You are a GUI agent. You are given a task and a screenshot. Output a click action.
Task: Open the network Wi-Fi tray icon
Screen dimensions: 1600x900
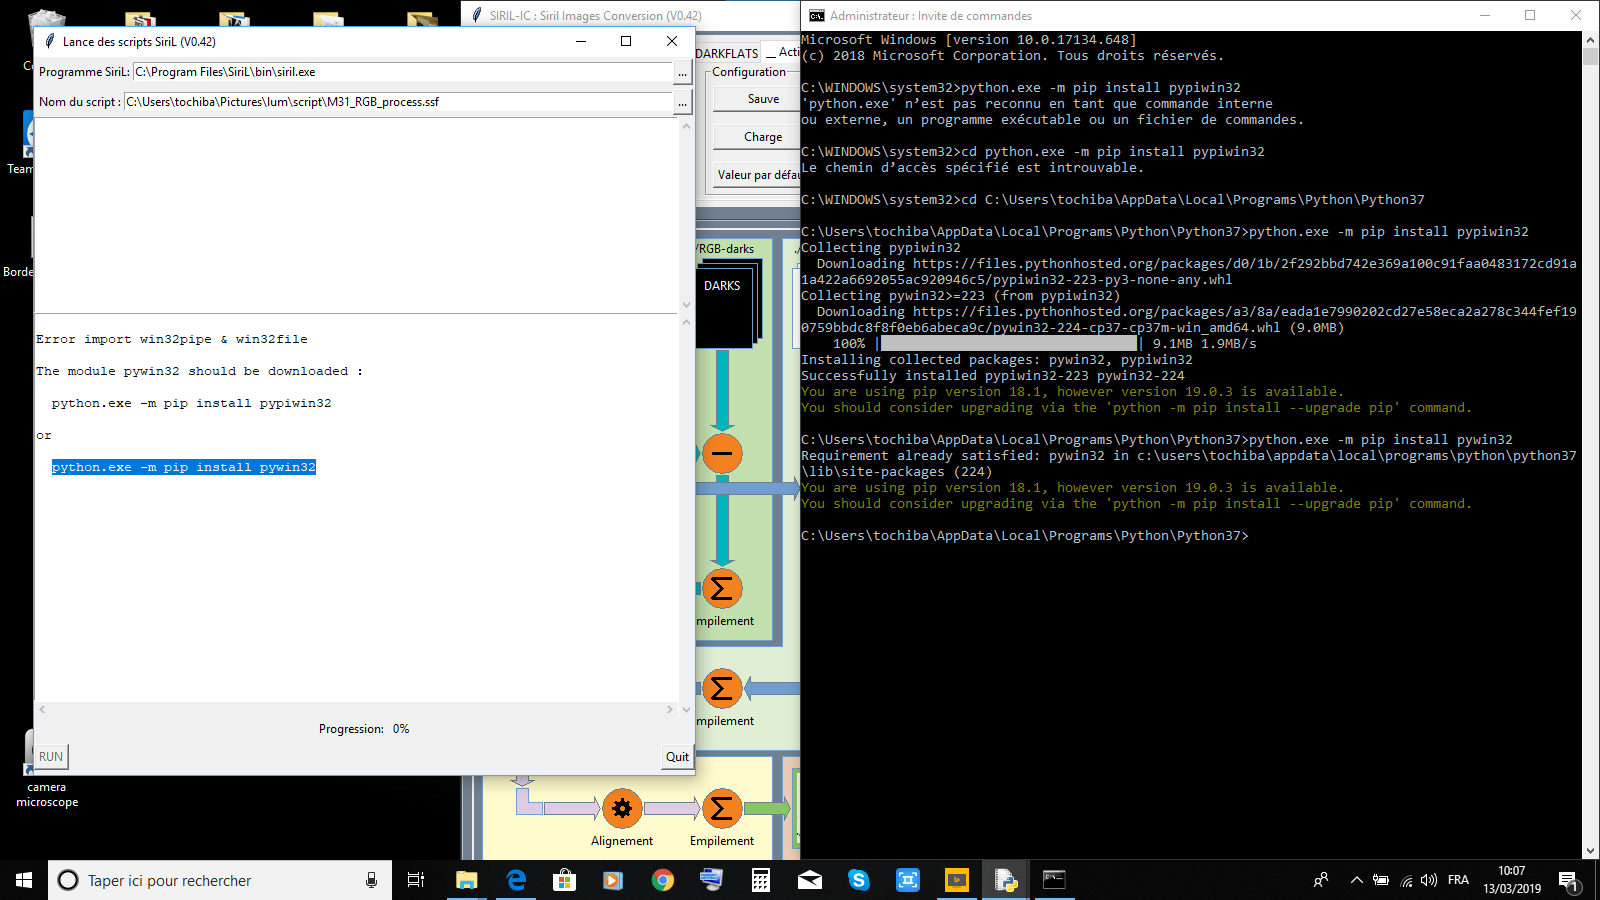tap(1406, 880)
